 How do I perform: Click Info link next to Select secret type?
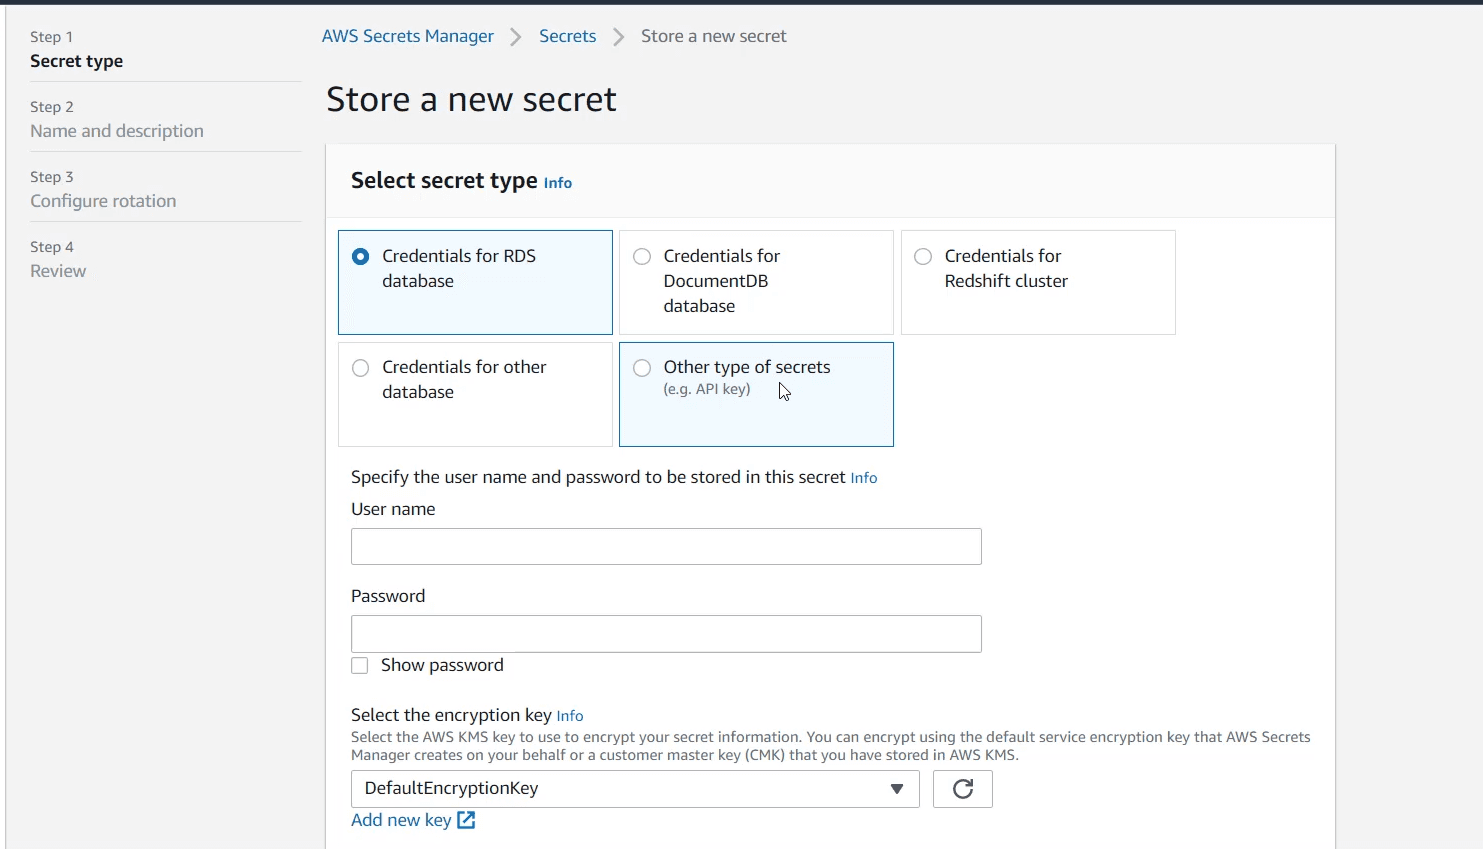558,183
